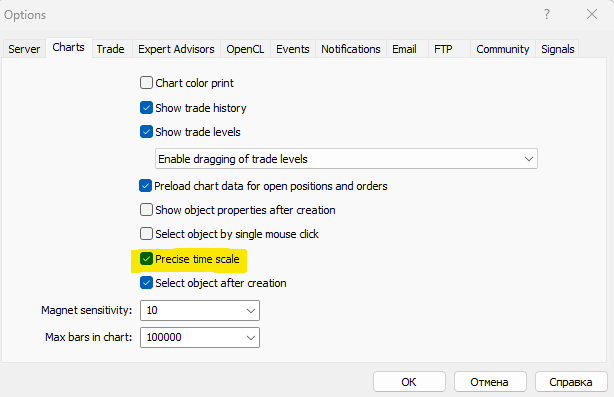Click the Отмена cancel button
The height and width of the screenshot is (397, 614).
[x=490, y=382]
